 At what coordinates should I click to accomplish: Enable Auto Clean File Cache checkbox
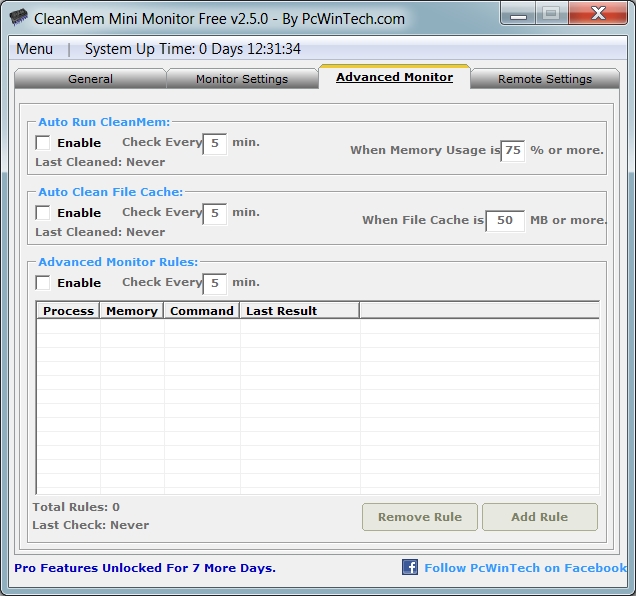click(x=43, y=213)
